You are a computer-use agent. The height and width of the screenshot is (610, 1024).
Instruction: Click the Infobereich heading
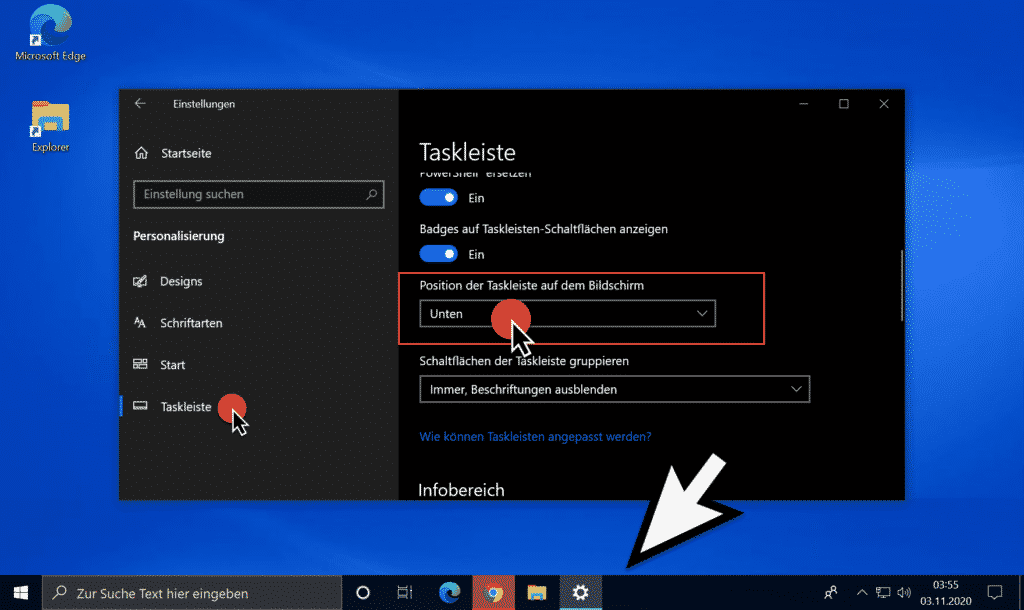click(461, 490)
